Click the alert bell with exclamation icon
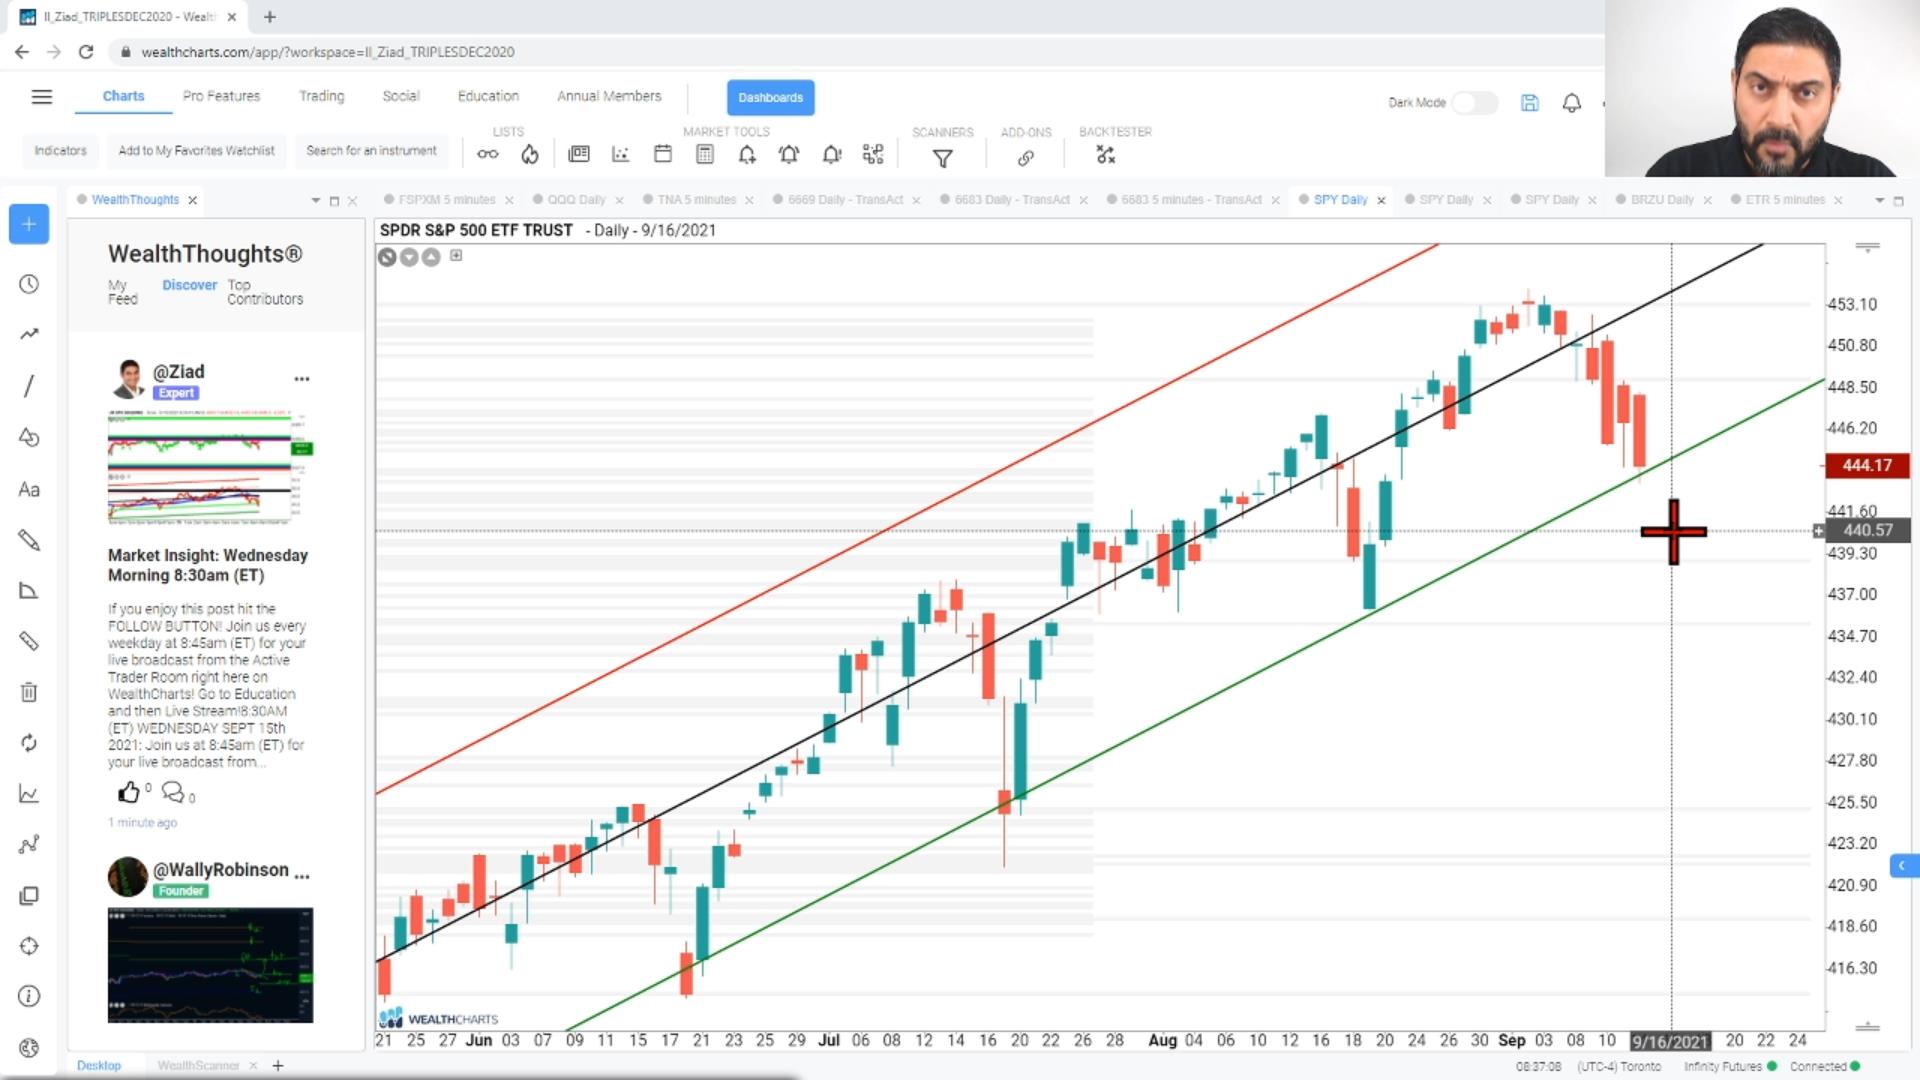The width and height of the screenshot is (1920, 1080). click(x=832, y=154)
